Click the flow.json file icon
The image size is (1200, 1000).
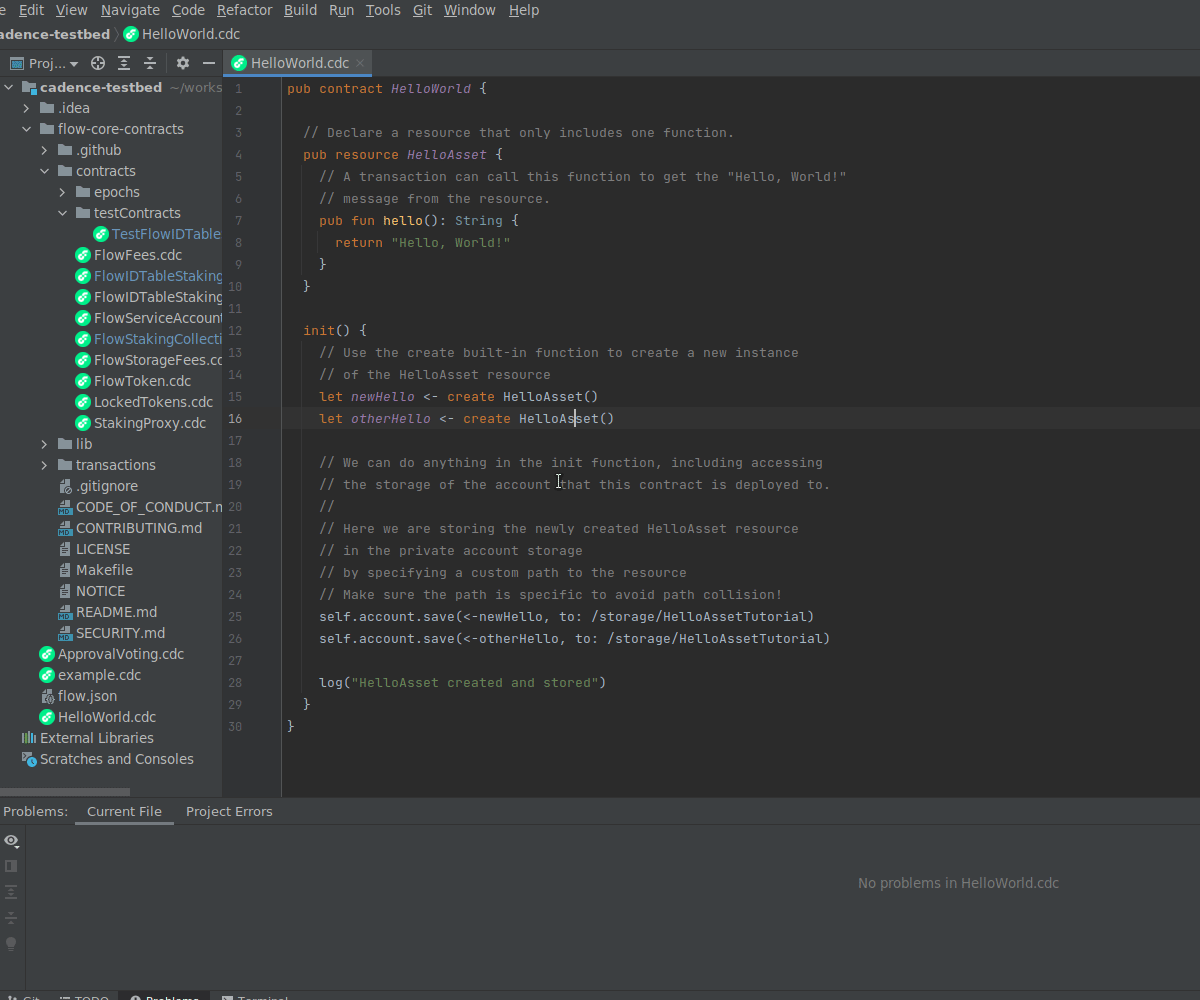pos(47,696)
